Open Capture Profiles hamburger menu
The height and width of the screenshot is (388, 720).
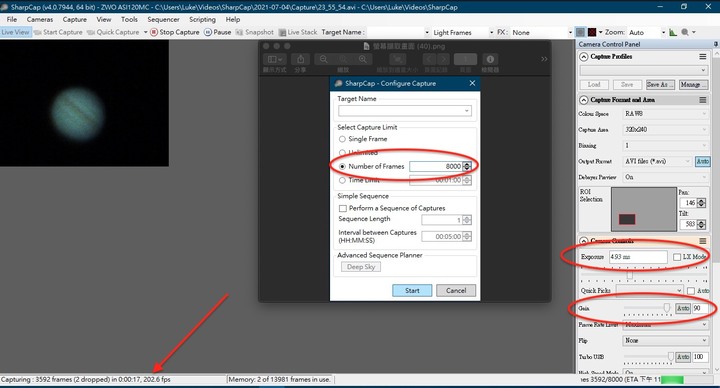tap(703, 56)
